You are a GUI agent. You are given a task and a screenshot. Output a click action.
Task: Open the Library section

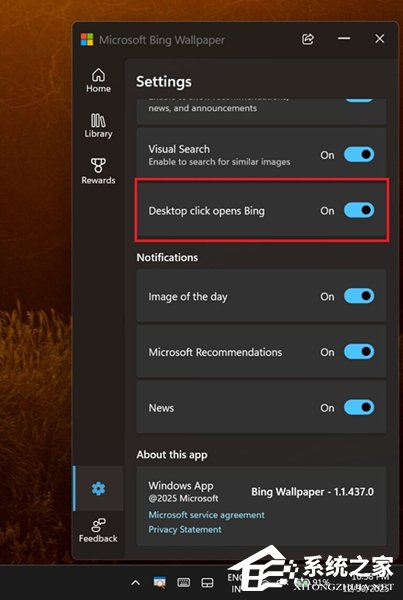[x=98, y=126]
